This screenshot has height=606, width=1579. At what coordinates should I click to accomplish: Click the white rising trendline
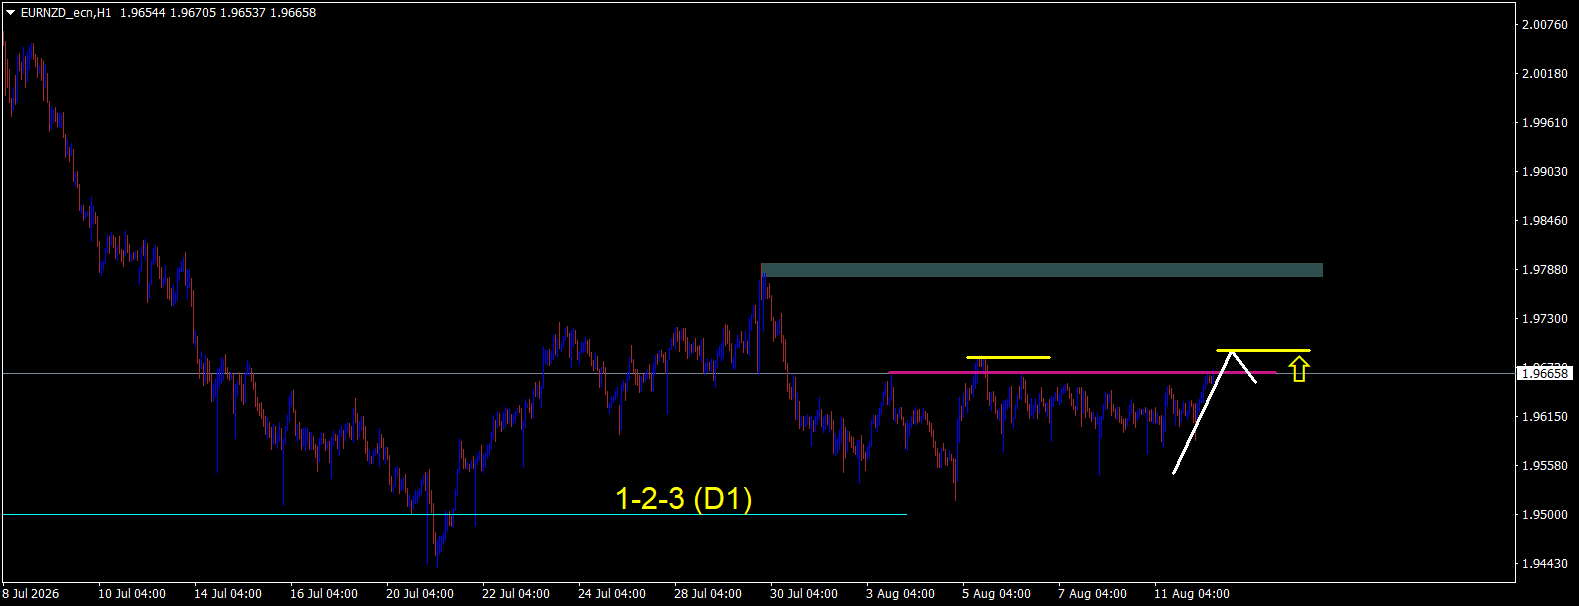[1202, 412]
